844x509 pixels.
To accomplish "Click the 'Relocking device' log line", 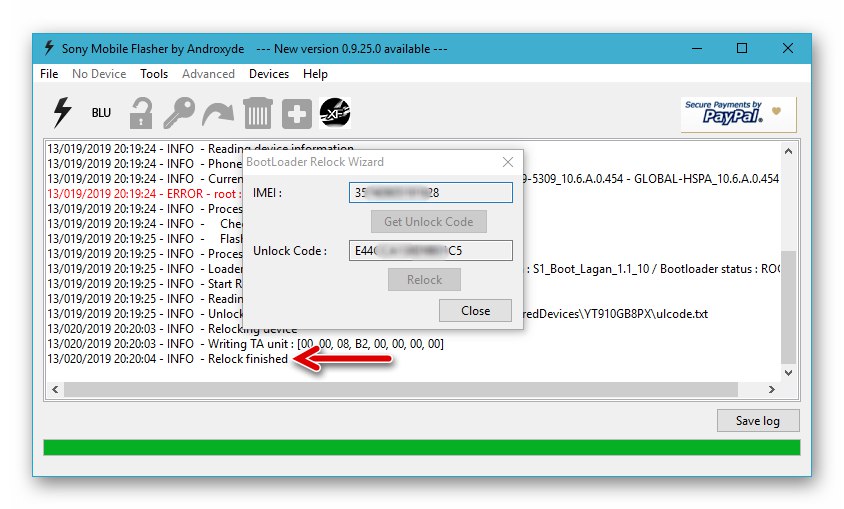I will (x=172, y=329).
